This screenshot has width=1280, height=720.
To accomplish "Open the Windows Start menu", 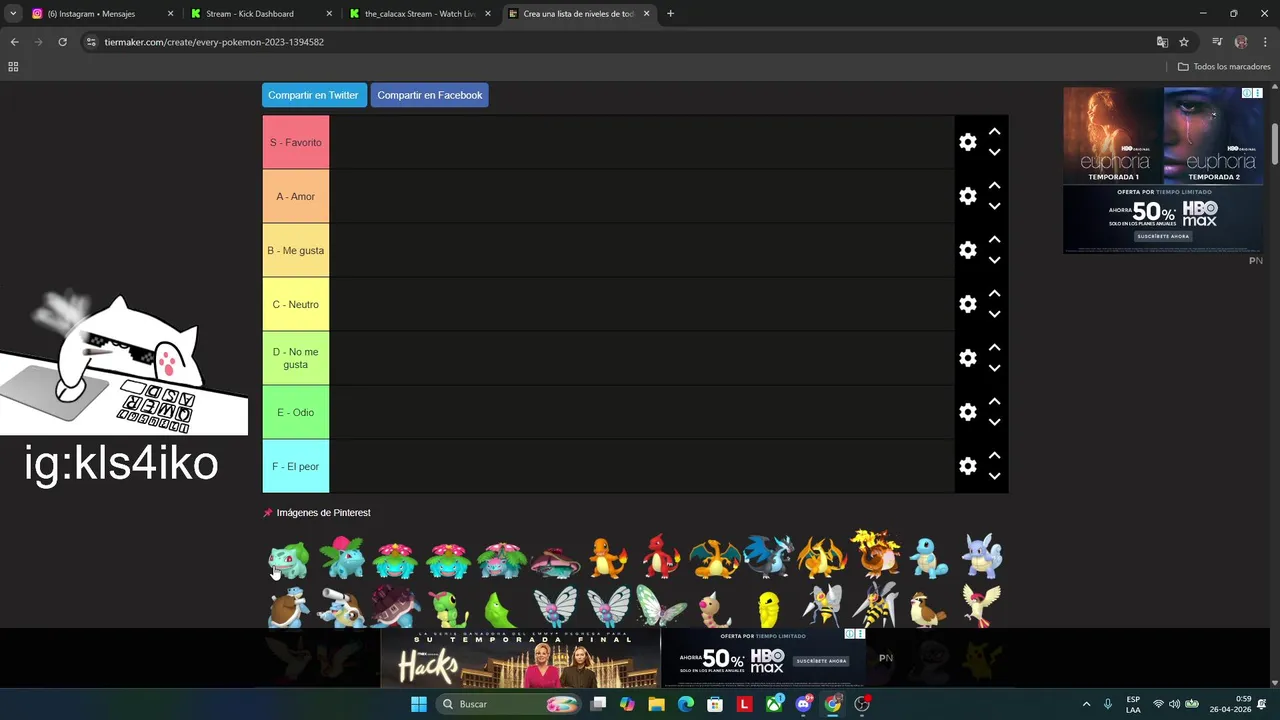I will point(419,704).
